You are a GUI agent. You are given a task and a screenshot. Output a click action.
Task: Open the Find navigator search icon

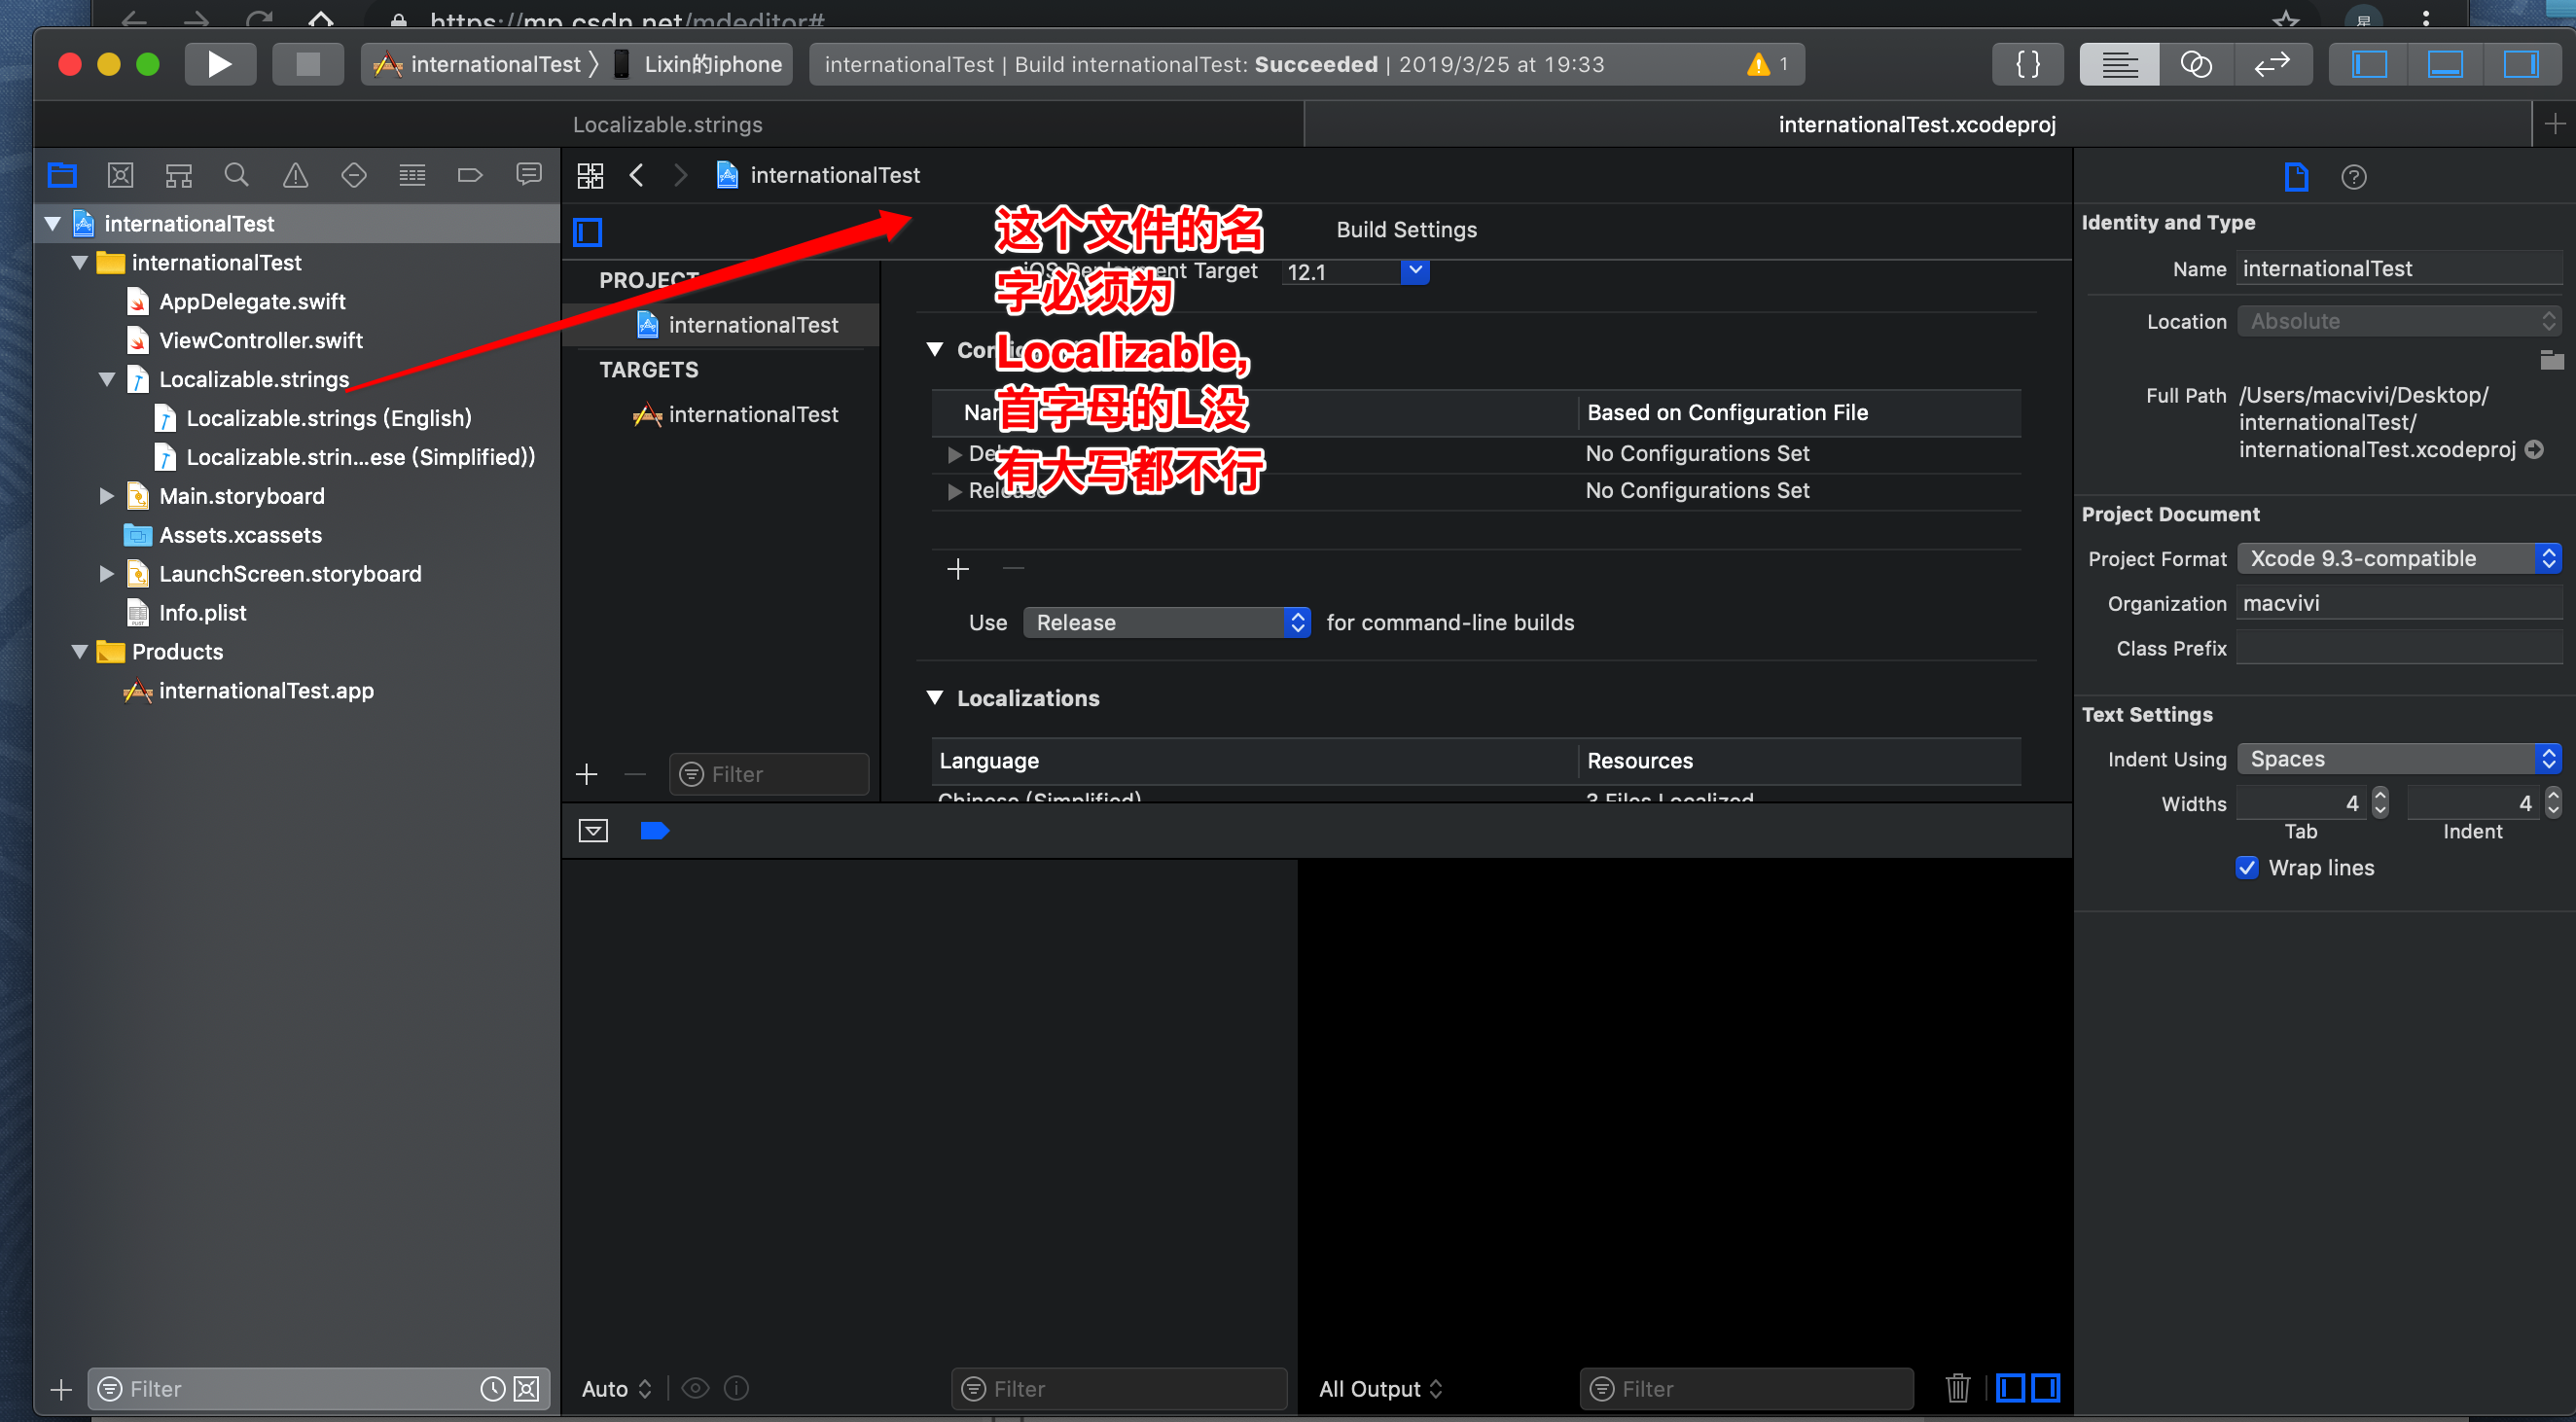point(236,176)
